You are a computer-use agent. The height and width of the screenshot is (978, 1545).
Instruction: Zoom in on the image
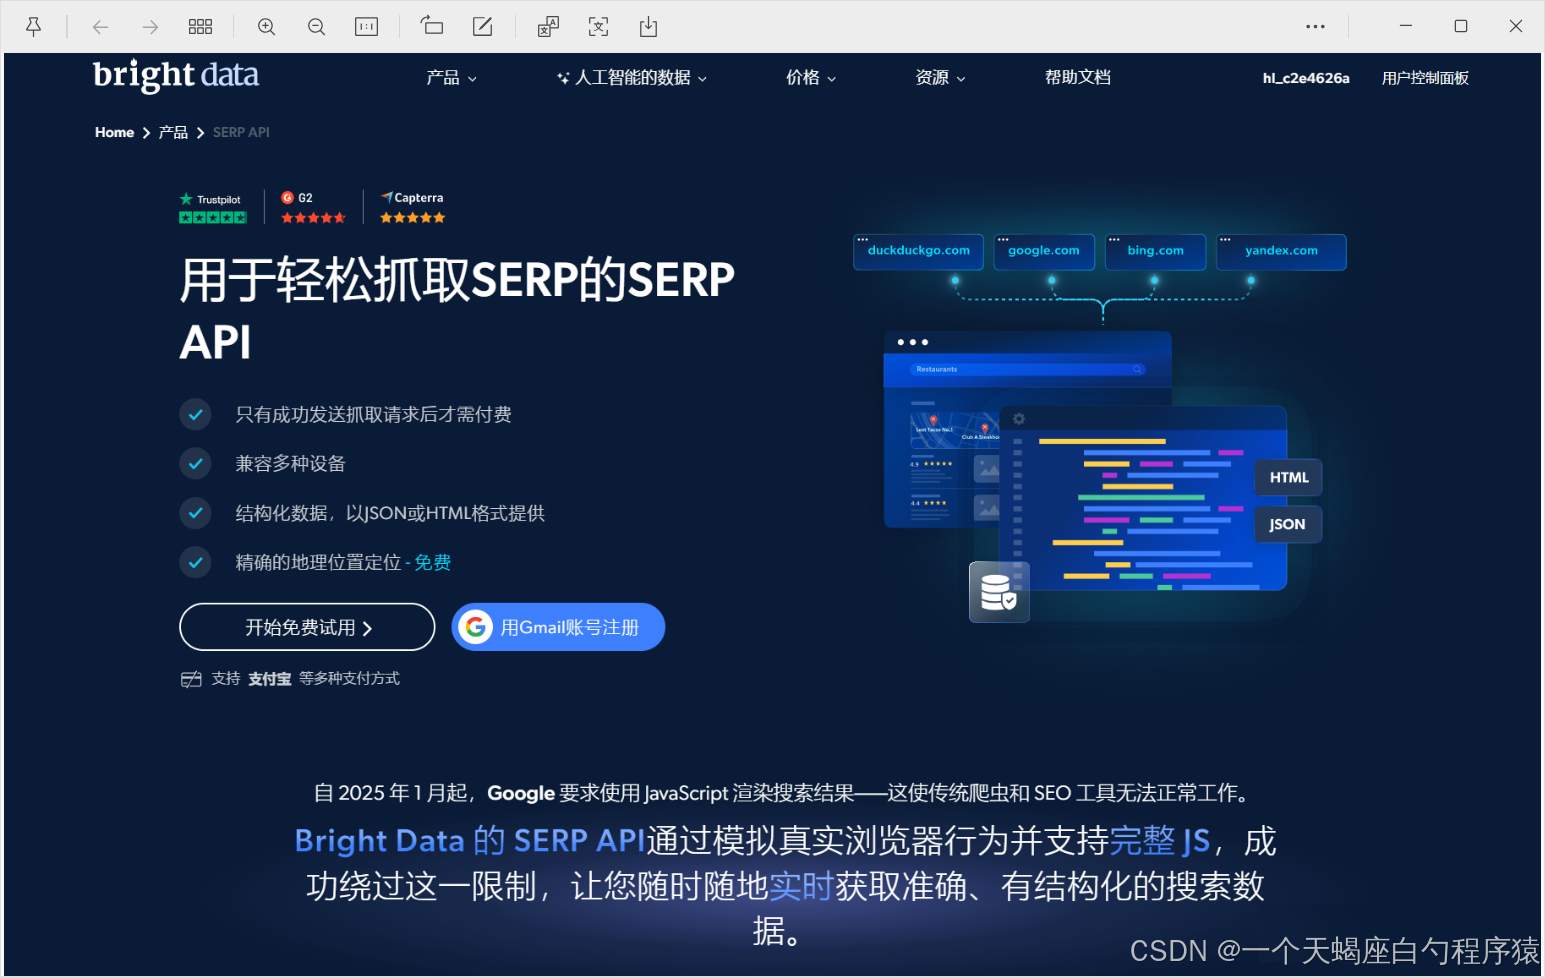267,27
